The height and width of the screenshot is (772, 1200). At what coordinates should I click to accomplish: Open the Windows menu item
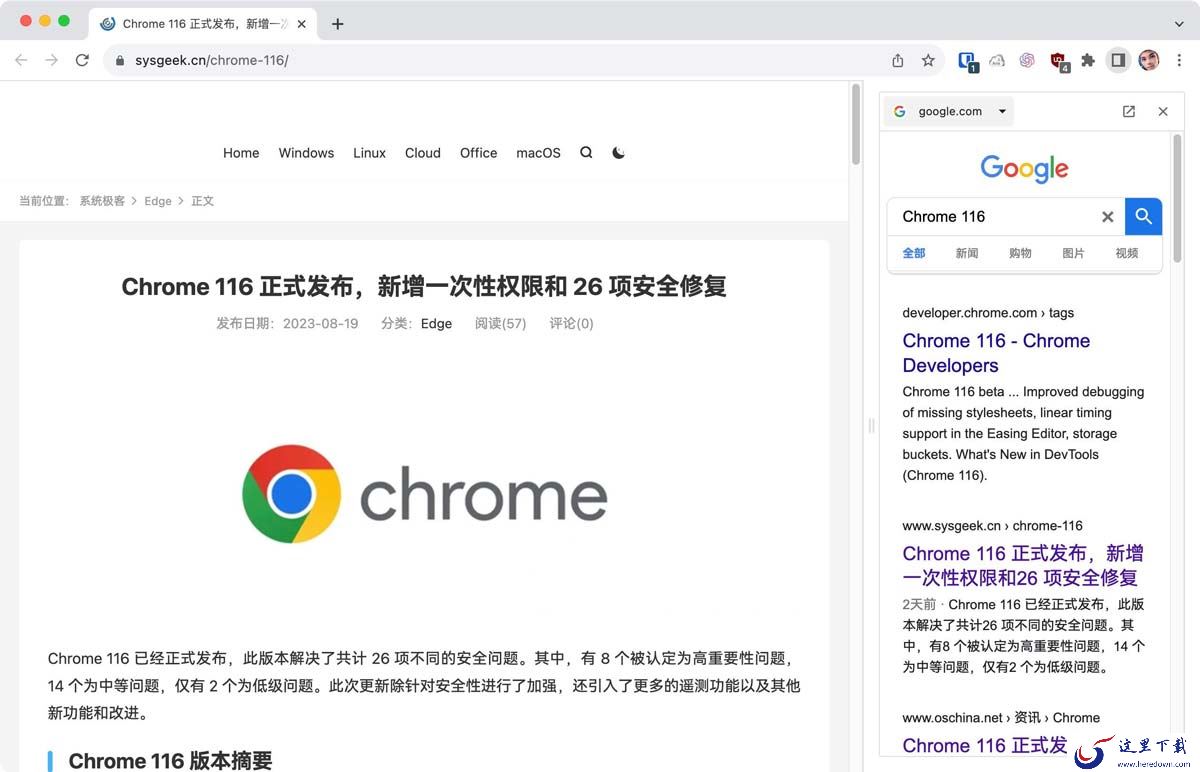click(x=306, y=153)
